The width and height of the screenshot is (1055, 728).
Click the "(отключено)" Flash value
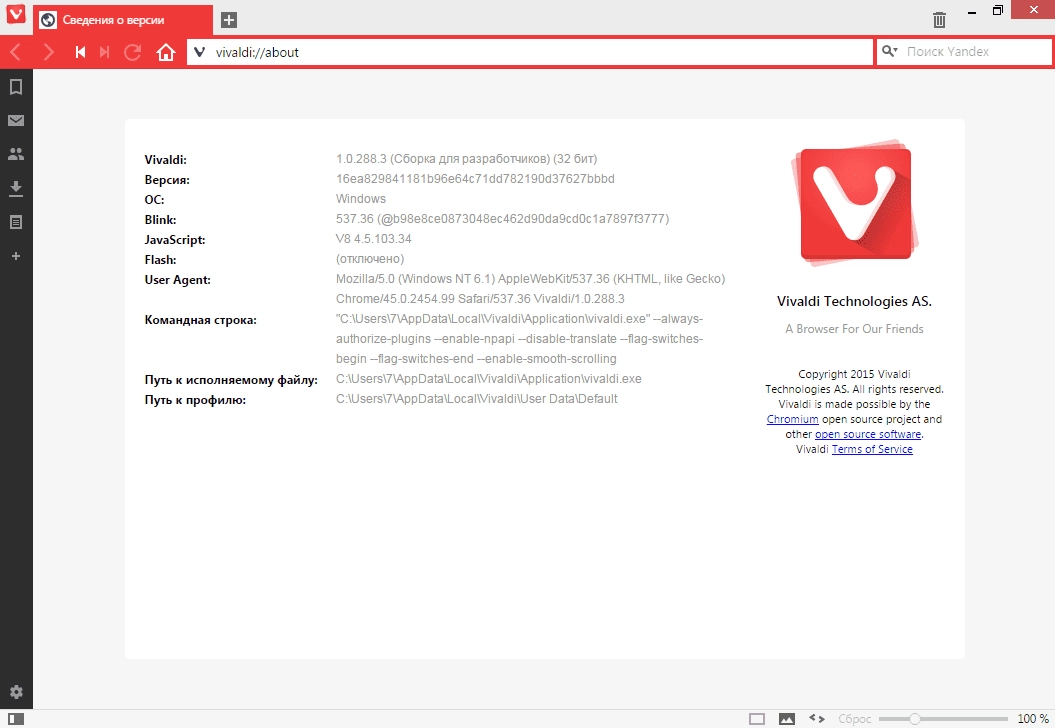pyautogui.click(x=370, y=259)
